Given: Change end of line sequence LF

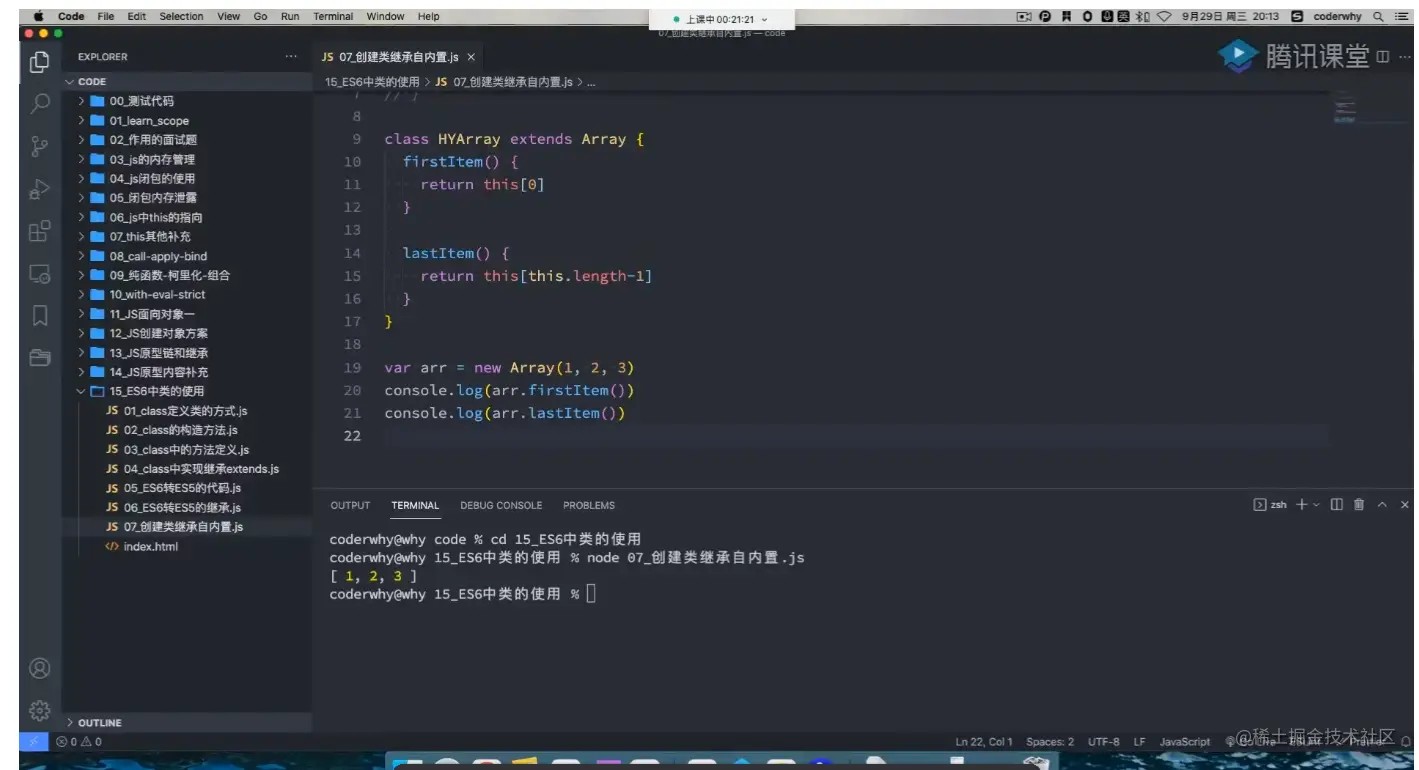Looking at the screenshot, I should coord(1140,742).
